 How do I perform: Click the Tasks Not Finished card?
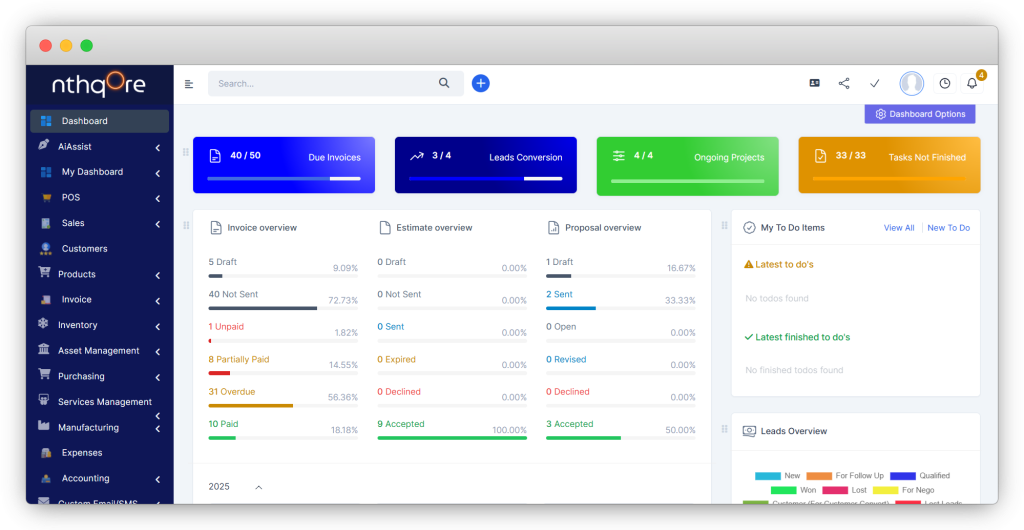tap(889, 165)
